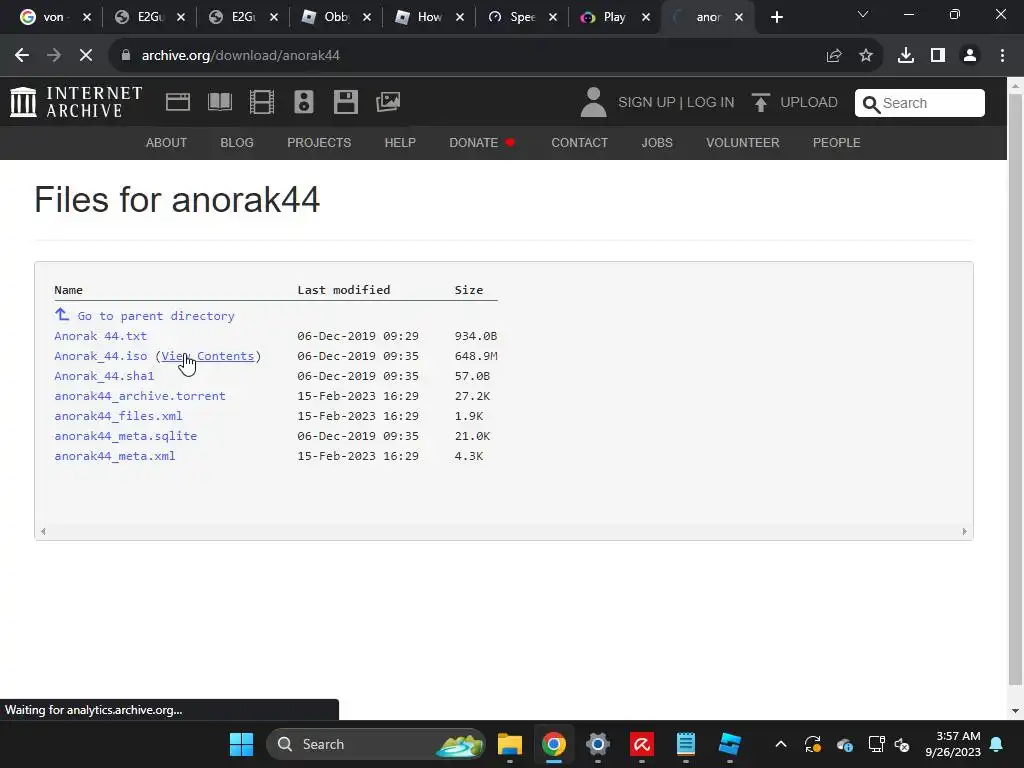Open Chrome tab search chevron
Viewport: 1024px width, 768px height.
(x=863, y=14)
